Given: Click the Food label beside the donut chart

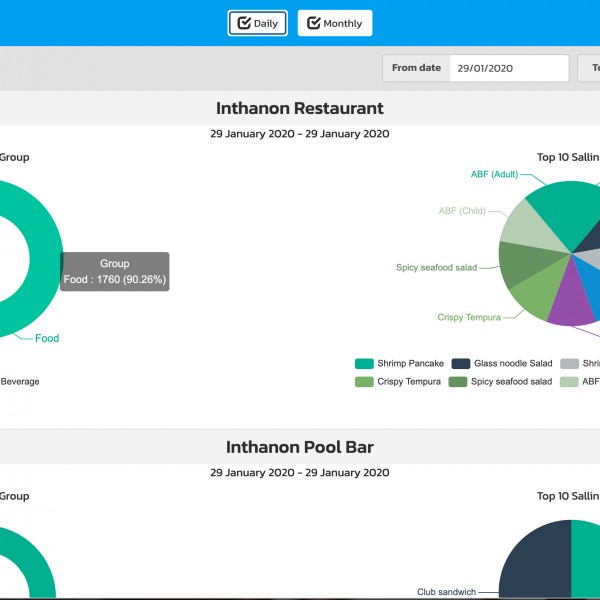Looking at the screenshot, I should point(47,338).
